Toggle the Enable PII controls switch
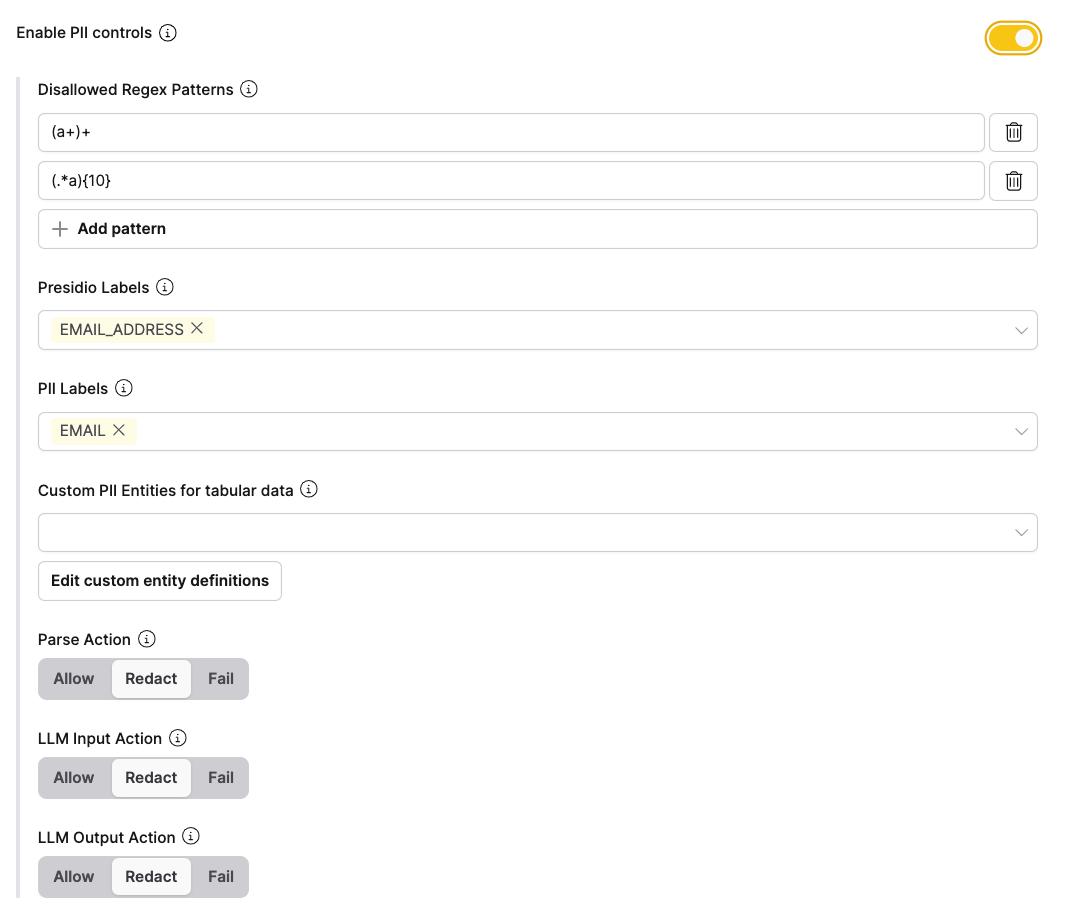This screenshot has width=1072, height=917. (1013, 38)
